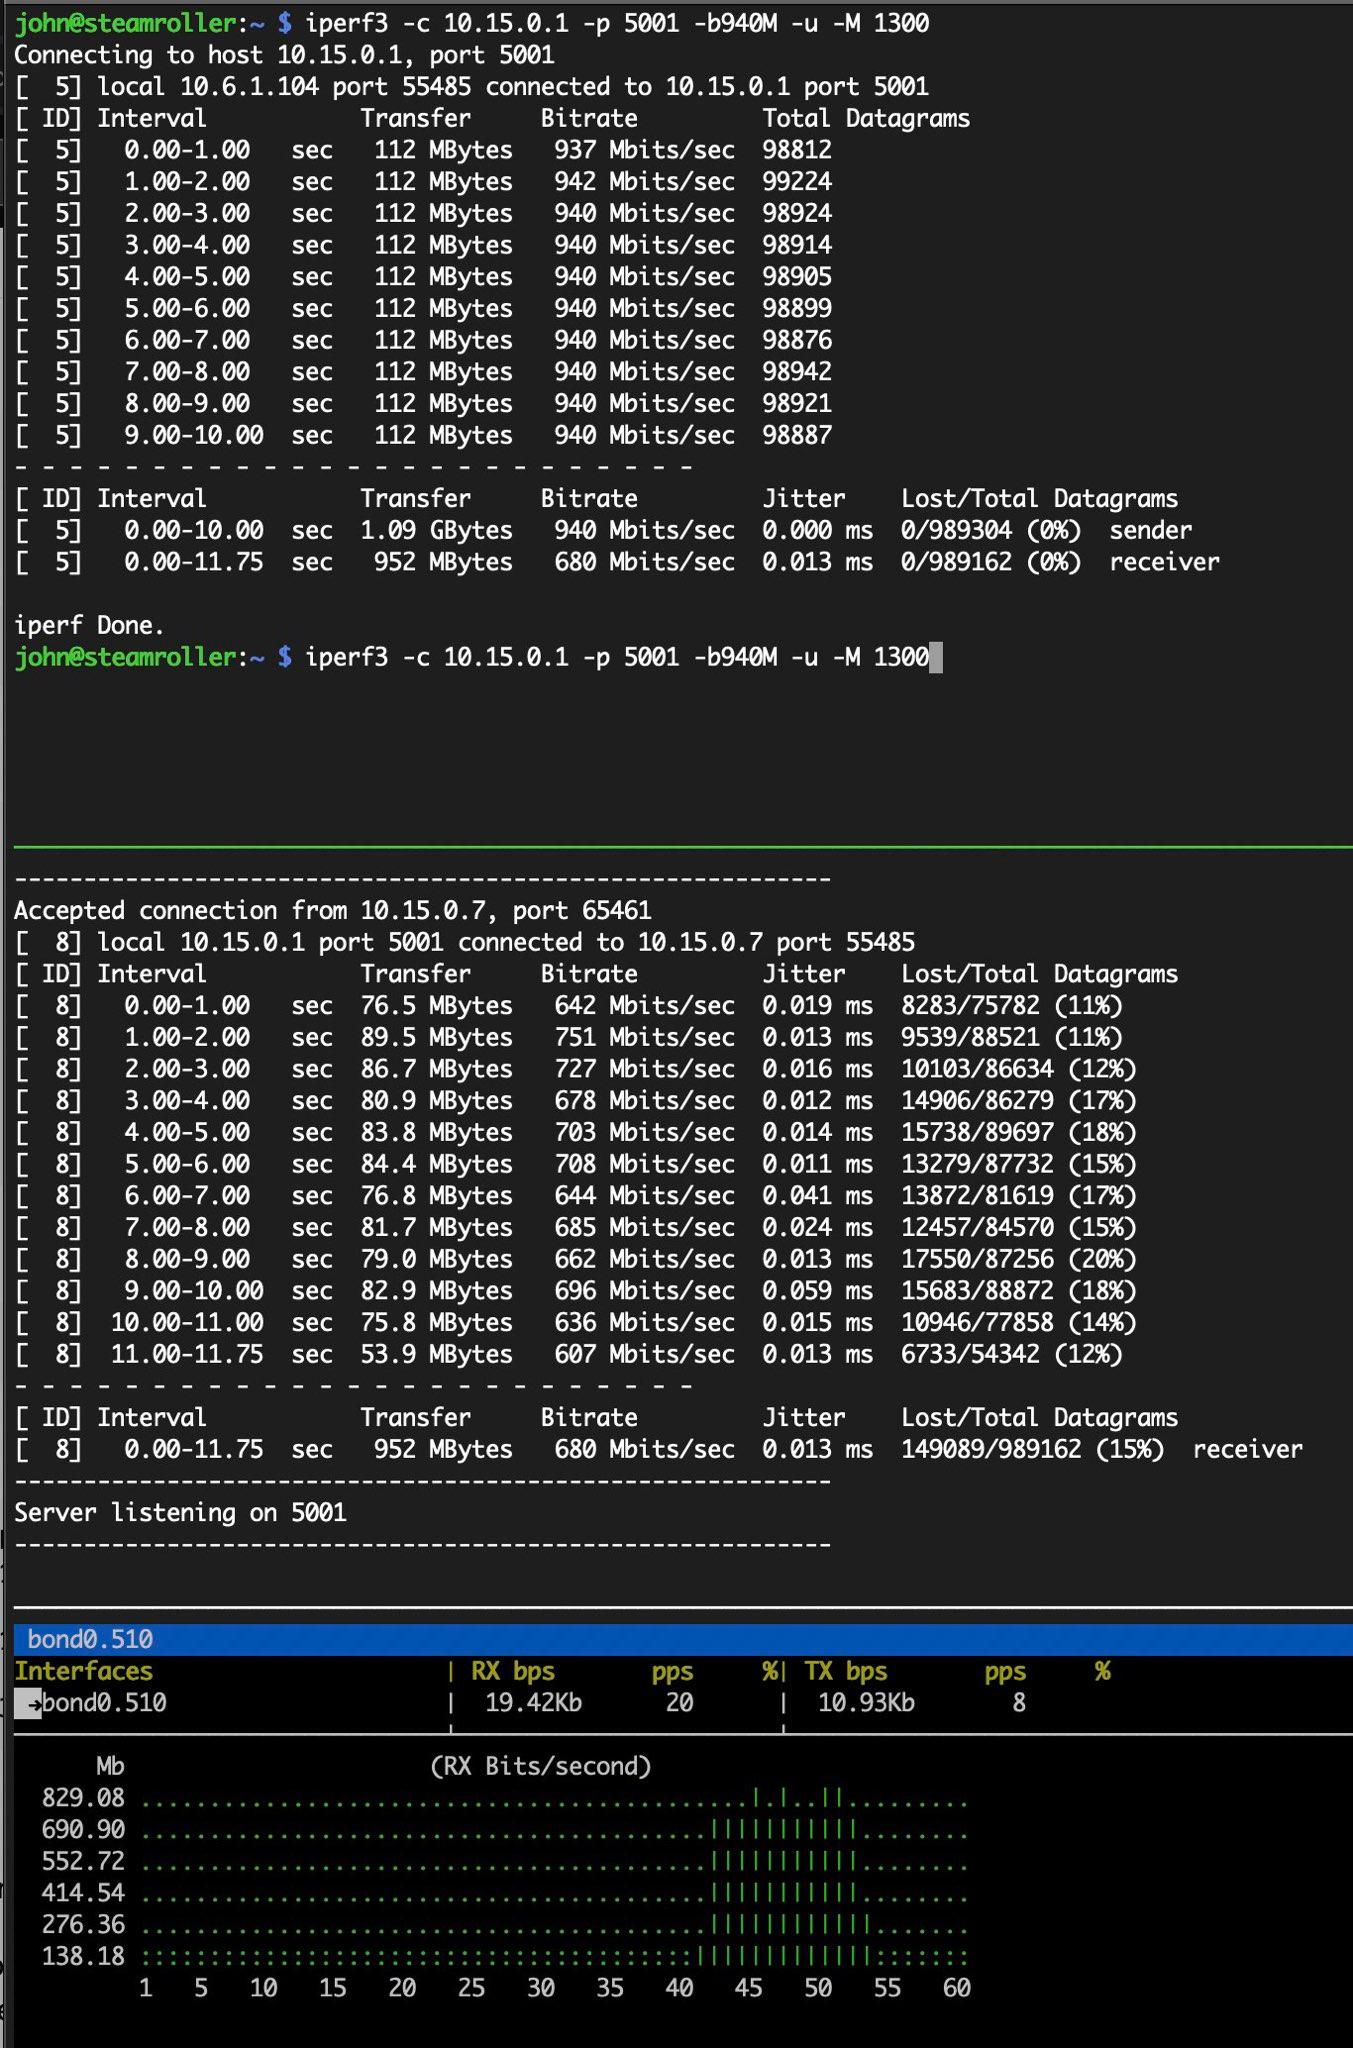This screenshot has height=2048, width=1353.
Task: Click the "(RX Bits/second)" graph title
Action: pyautogui.click(x=540, y=1766)
